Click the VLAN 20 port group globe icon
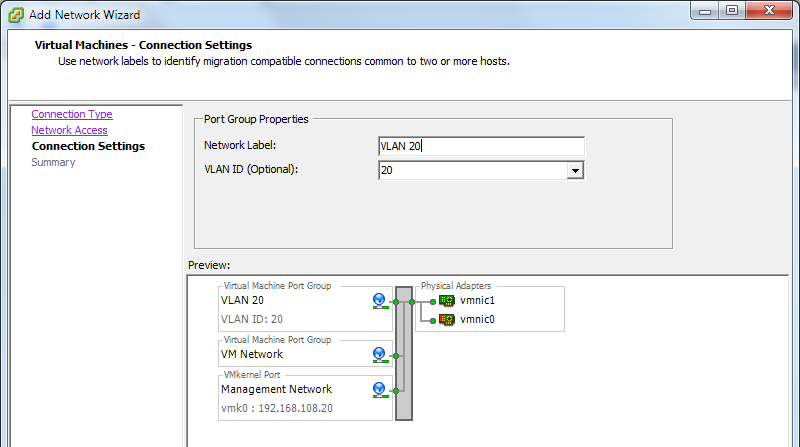 pos(379,301)
